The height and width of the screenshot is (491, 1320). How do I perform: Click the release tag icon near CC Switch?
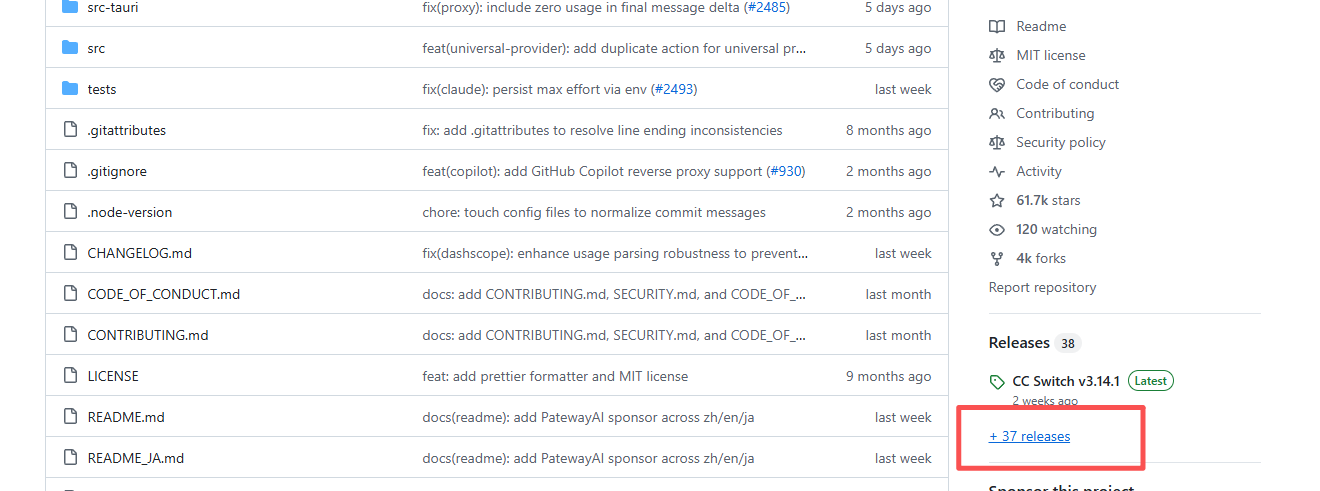click(996, 382)
